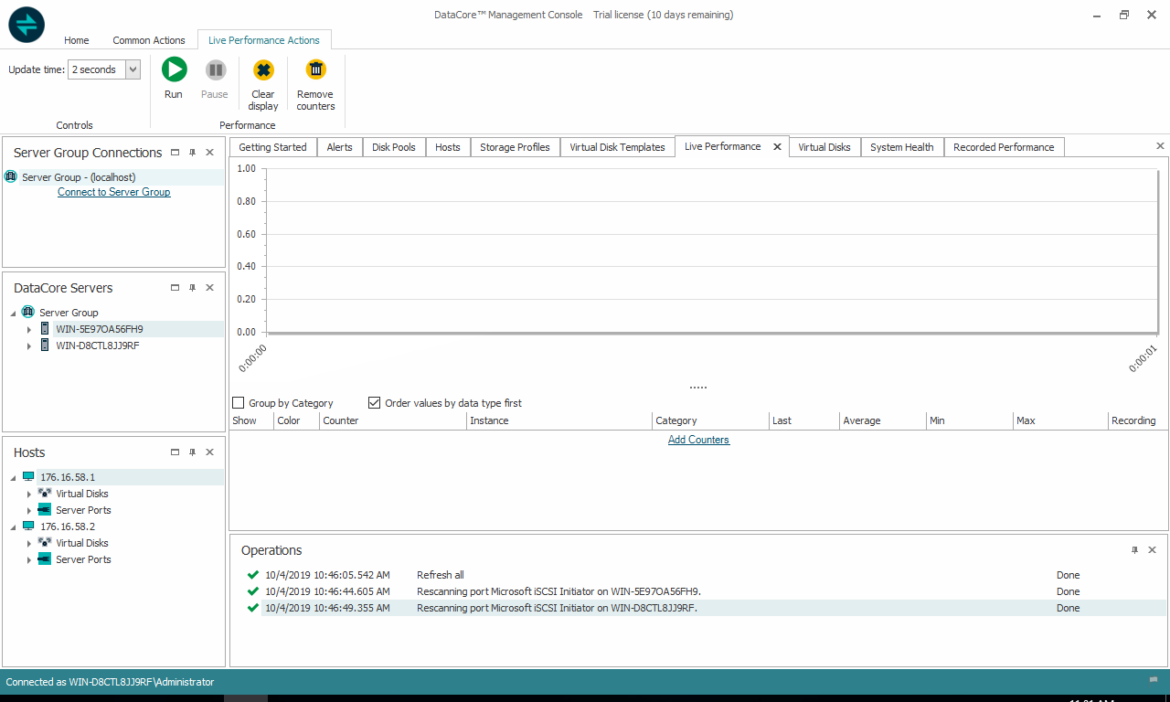Switch to the Storage Profiles tab
The width and height of the screenshot is (1170, 702).
click(515, 147)
